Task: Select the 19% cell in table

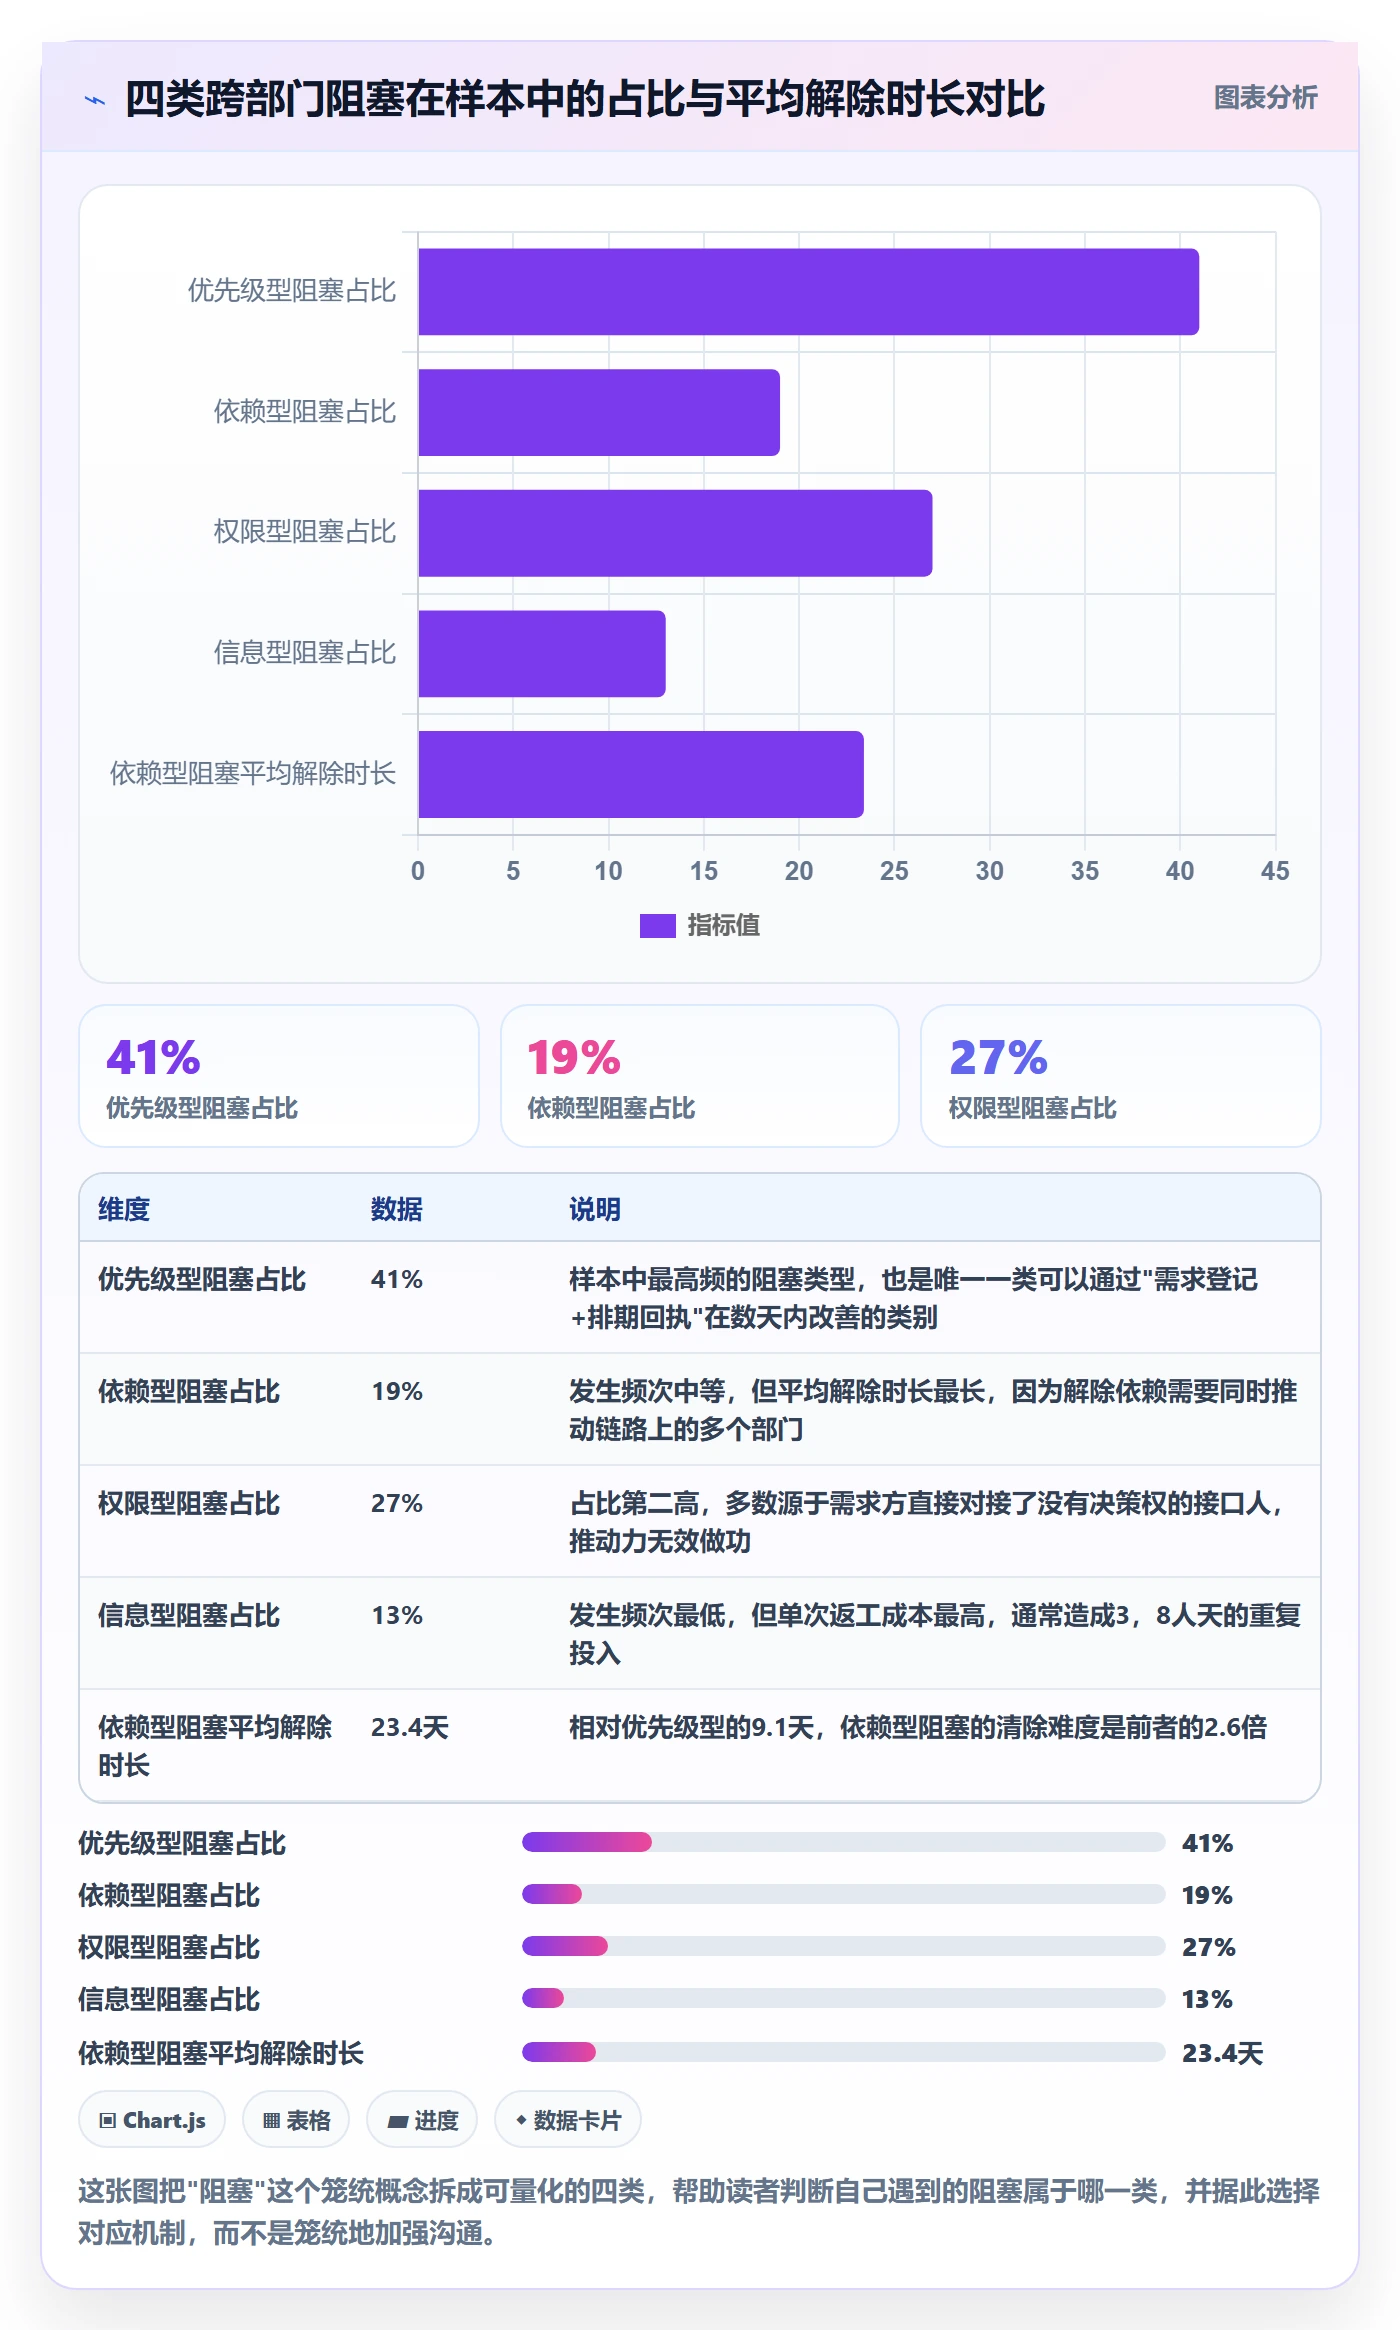Action: [397, 1391]
